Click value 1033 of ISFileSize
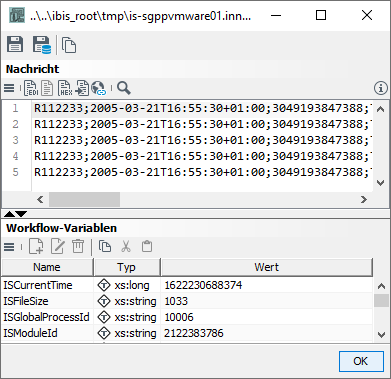 (x=176, y=301)
